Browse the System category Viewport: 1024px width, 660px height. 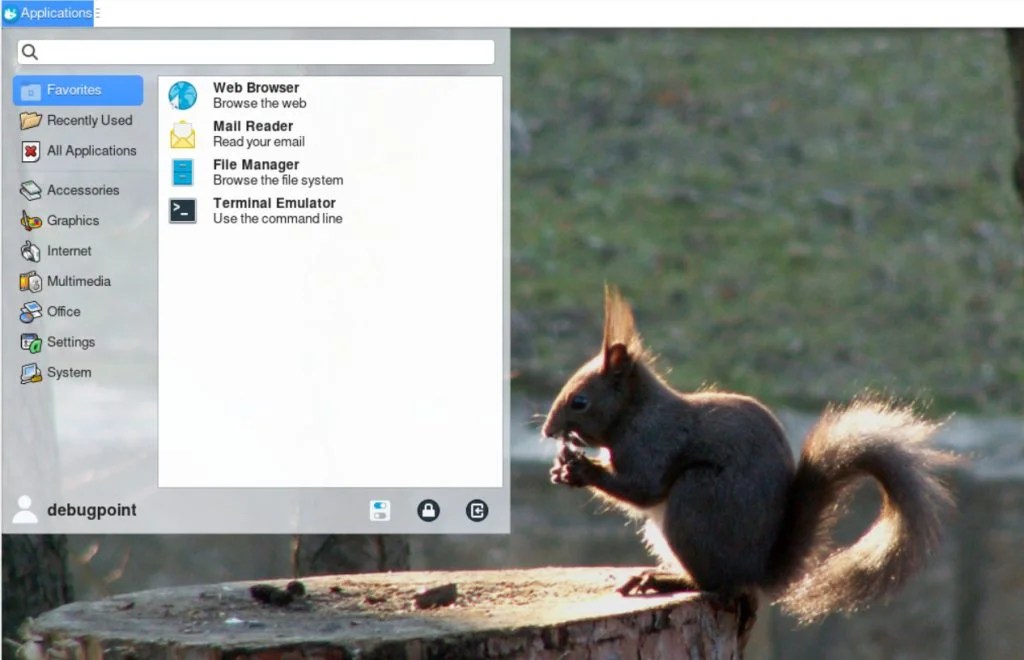(x=66, y=372)
